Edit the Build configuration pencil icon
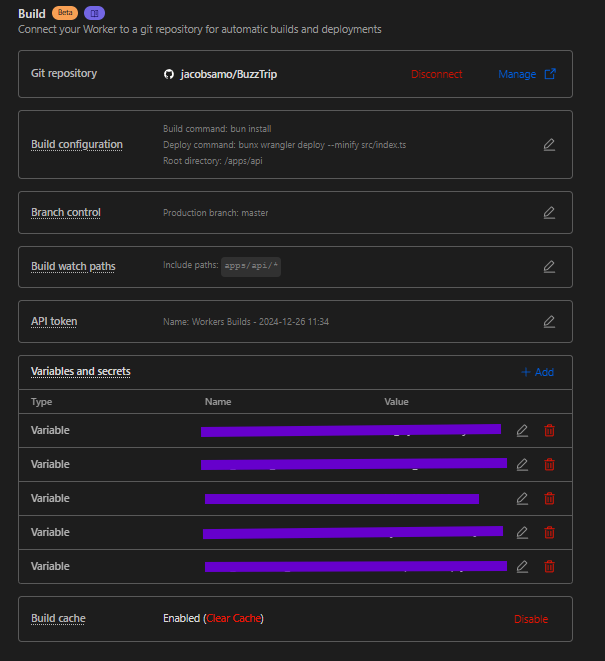605x661 pixels. (x=548, y=145)
